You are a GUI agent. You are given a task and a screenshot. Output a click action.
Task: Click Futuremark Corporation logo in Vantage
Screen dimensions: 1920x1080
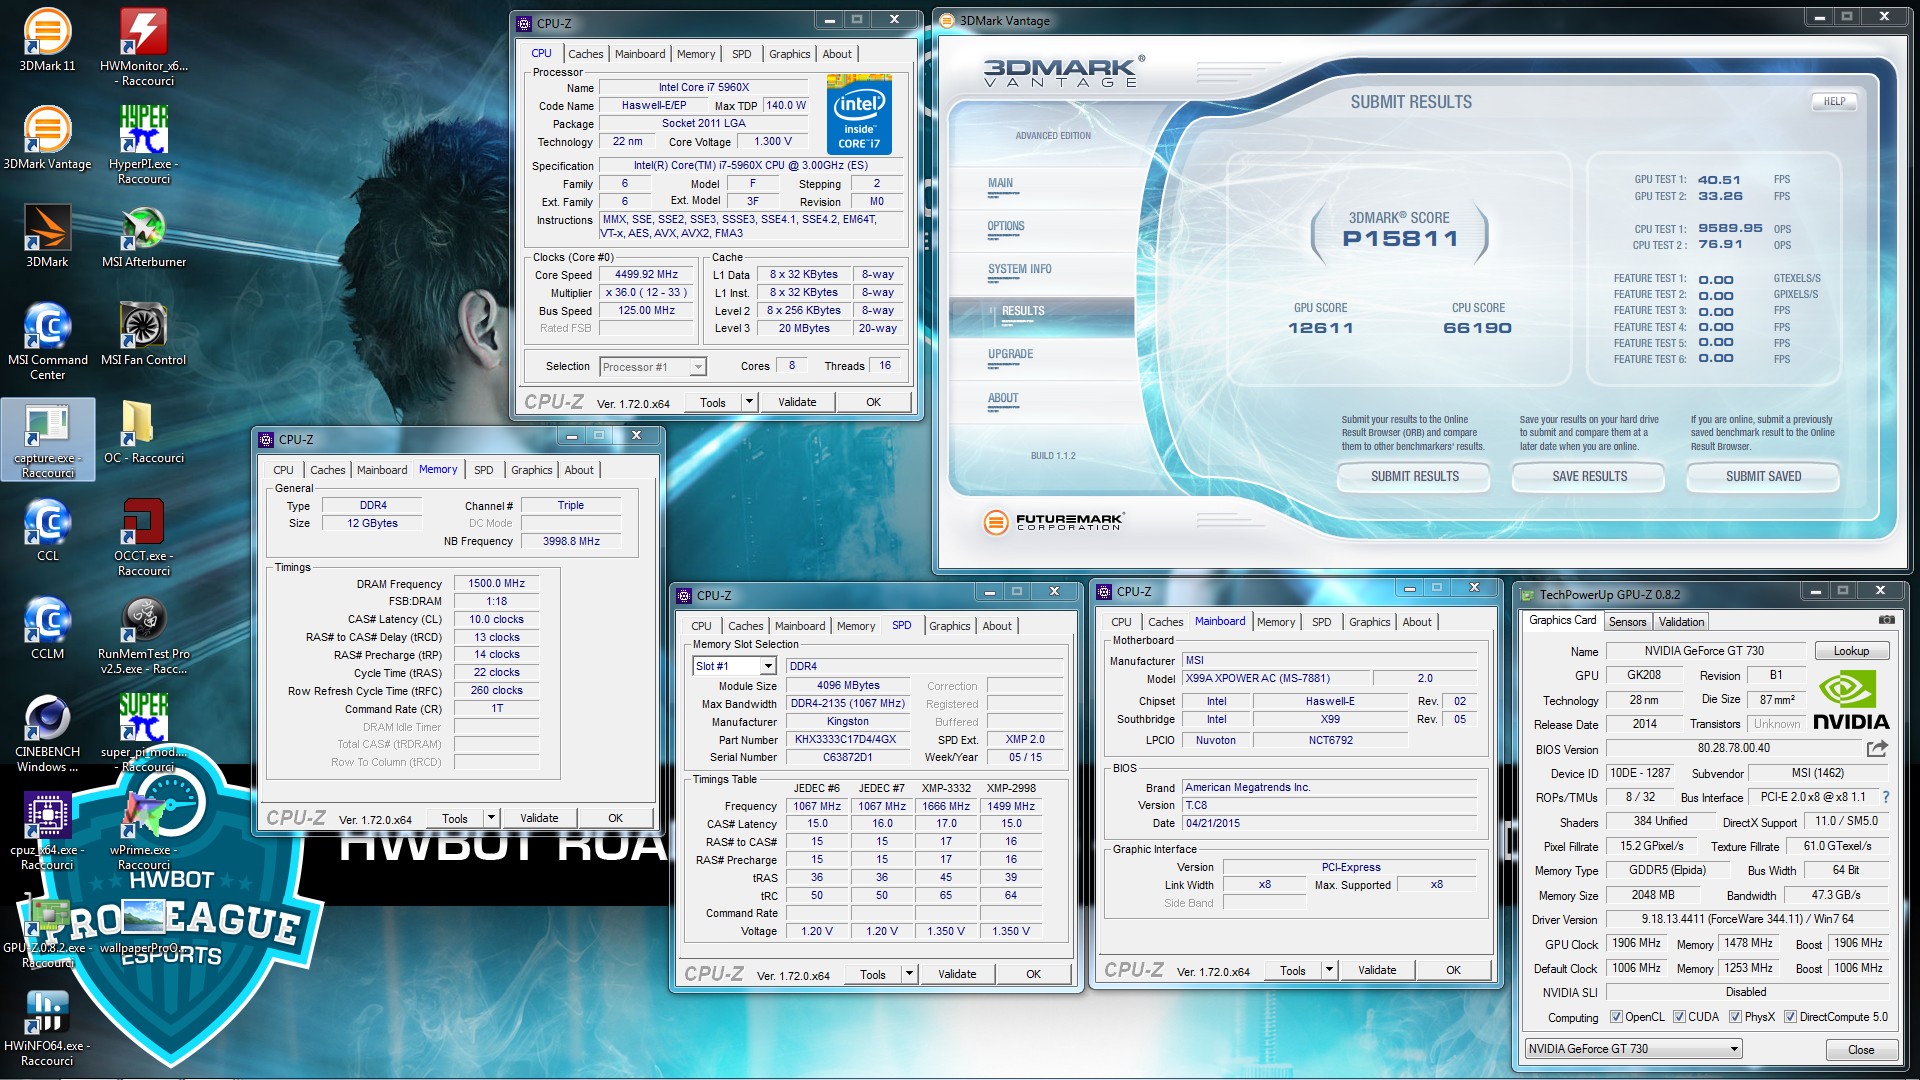click(x=1053, y=522)
